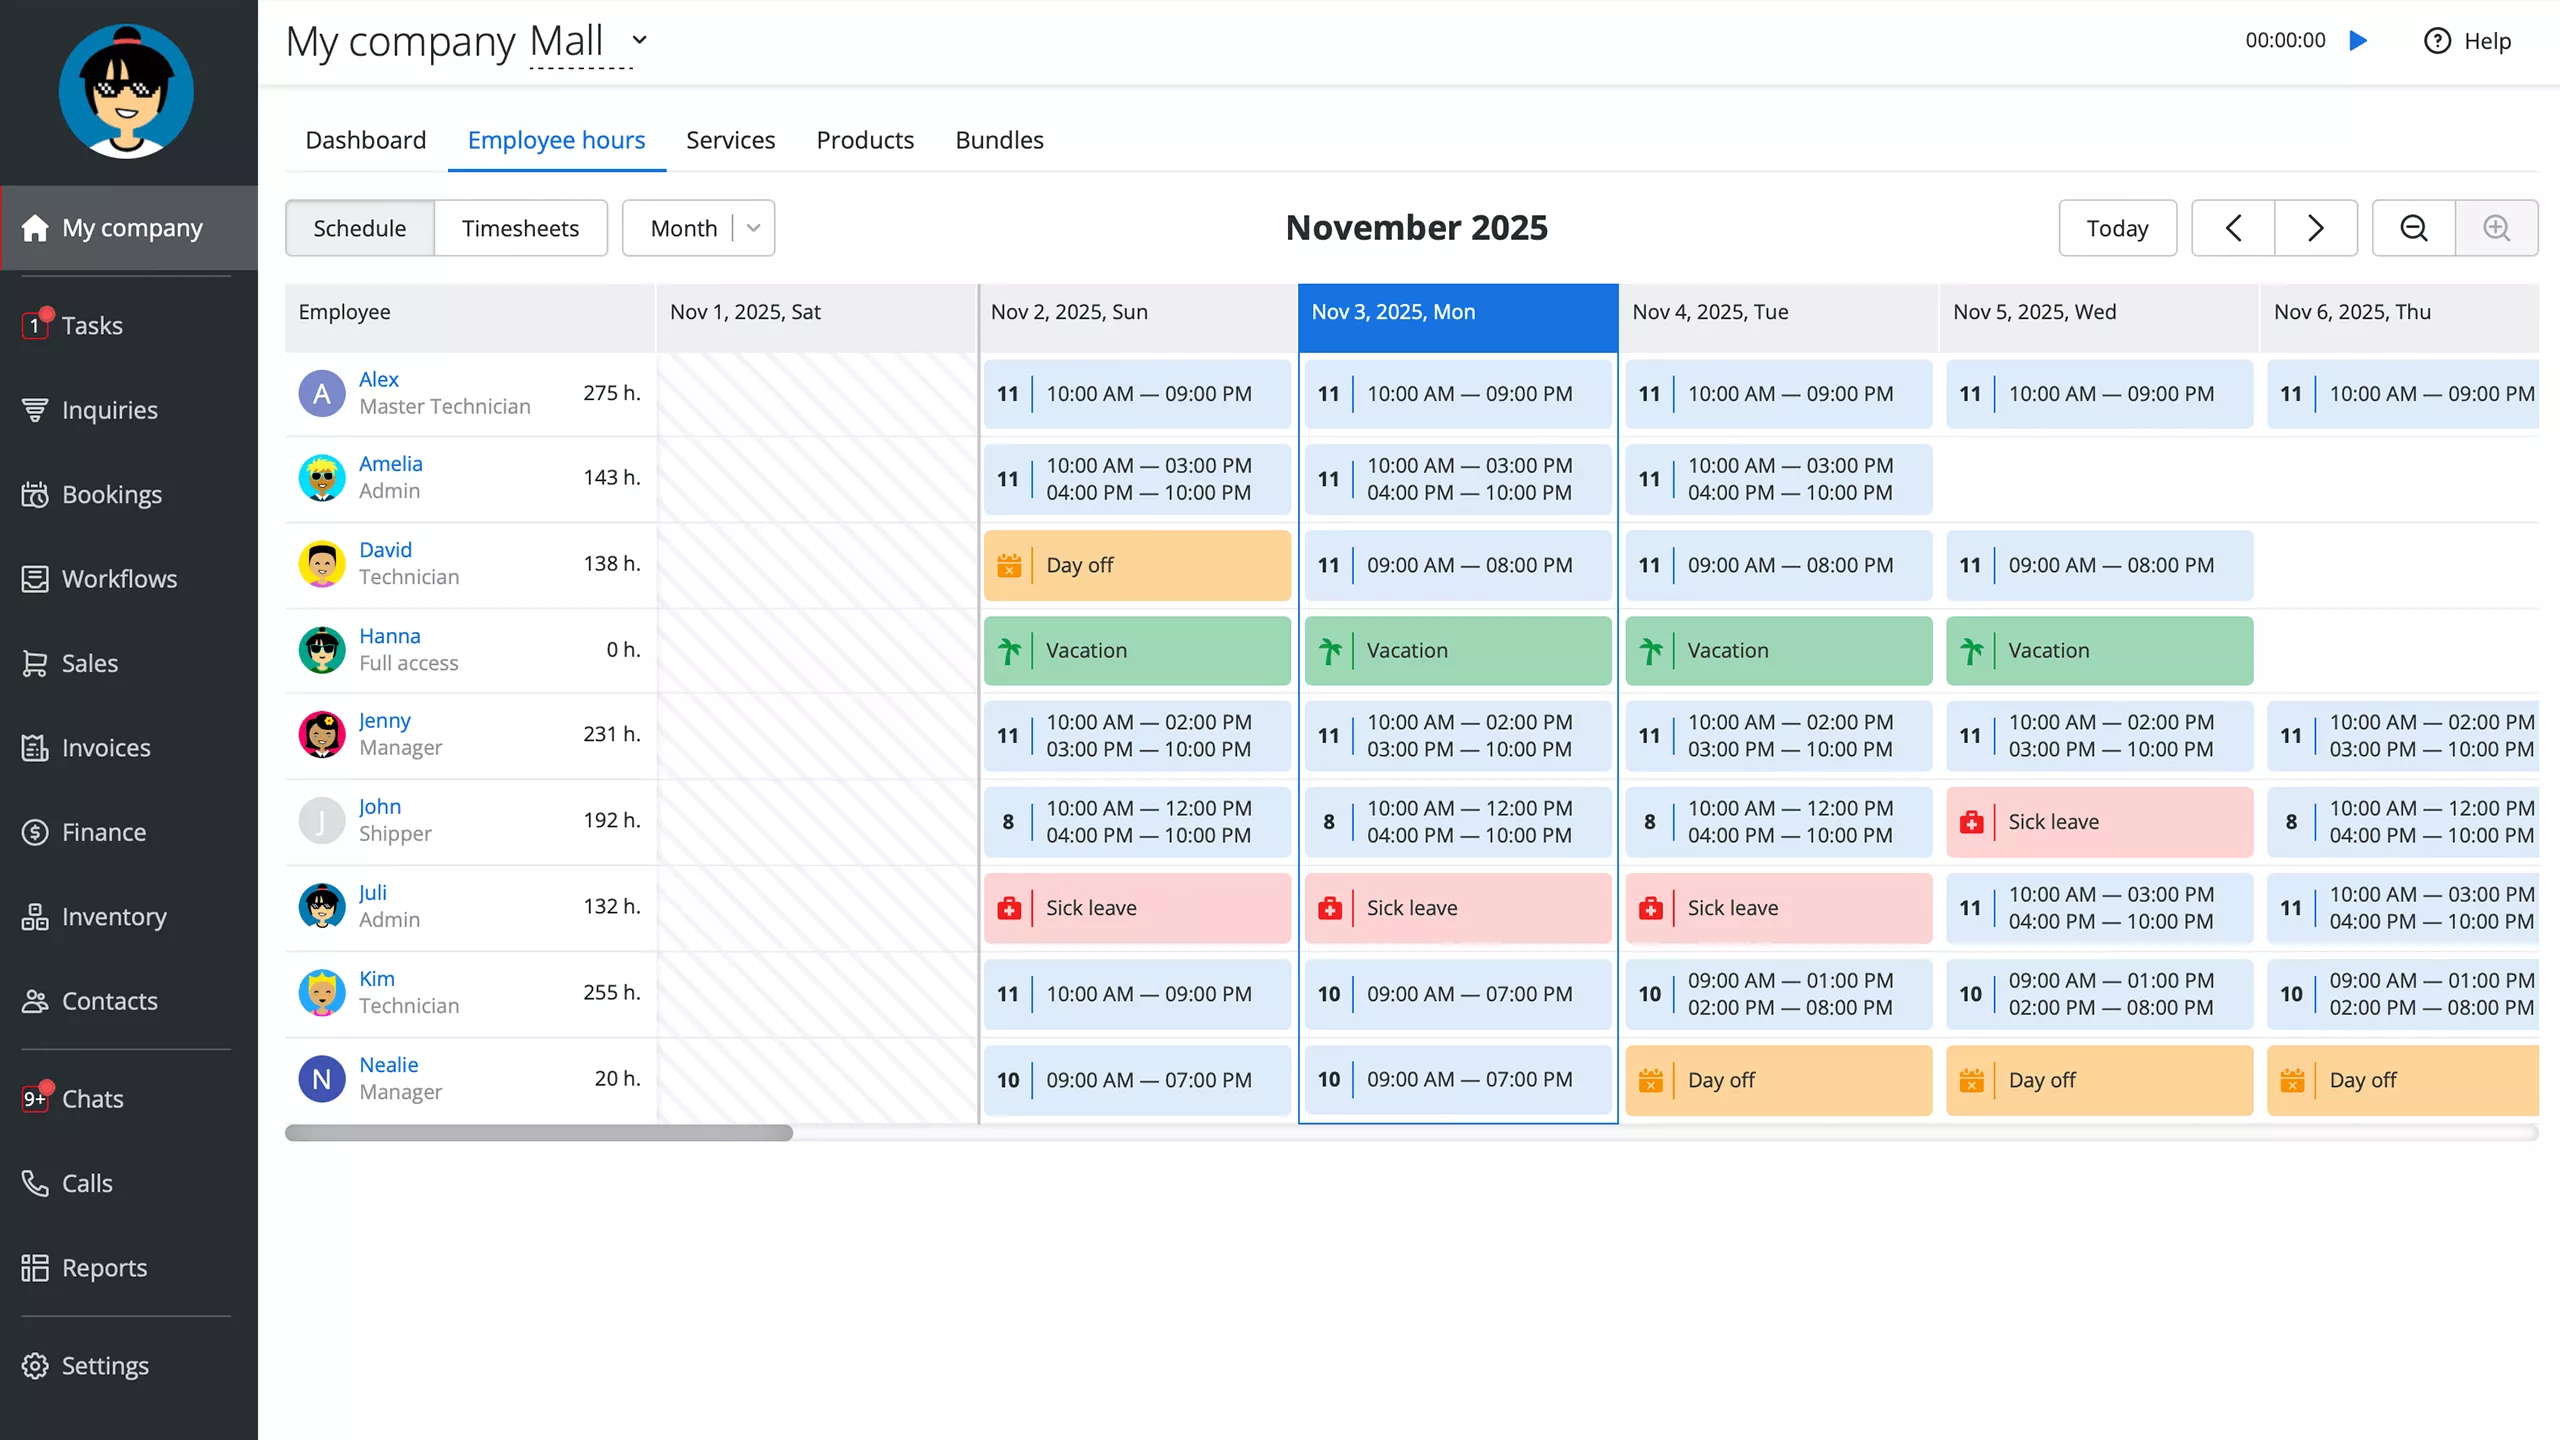Switch to Schedule view toggle
This screenshot has height=1440, width=2560.
pyautogui.click(x=359, y=228)
